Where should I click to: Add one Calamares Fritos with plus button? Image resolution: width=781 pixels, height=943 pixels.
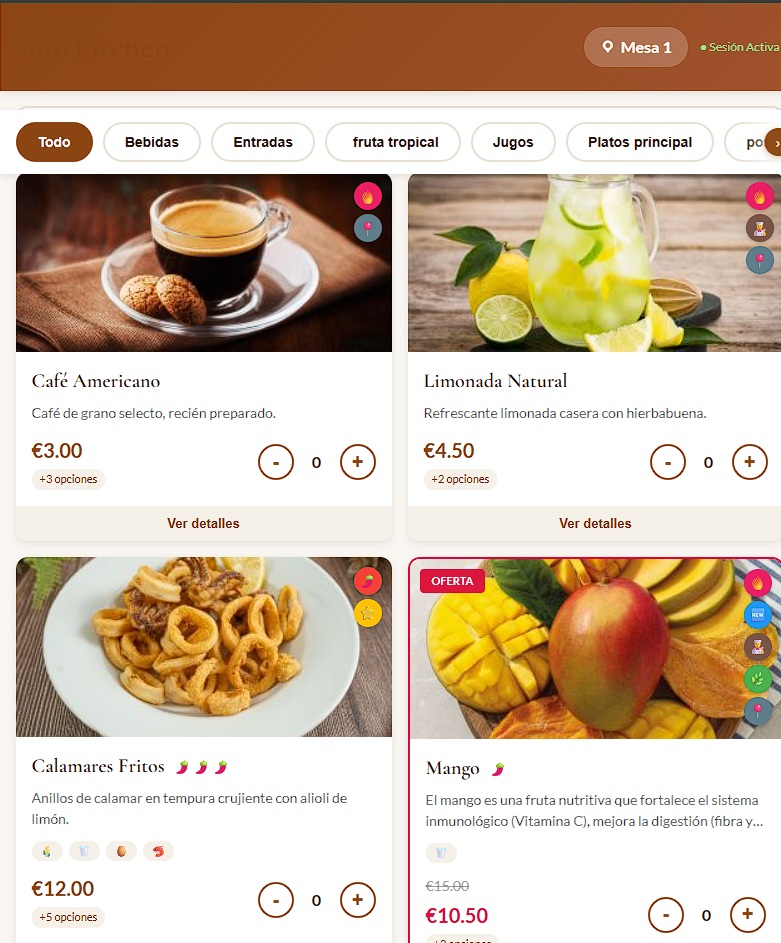(x=358, y=900)
